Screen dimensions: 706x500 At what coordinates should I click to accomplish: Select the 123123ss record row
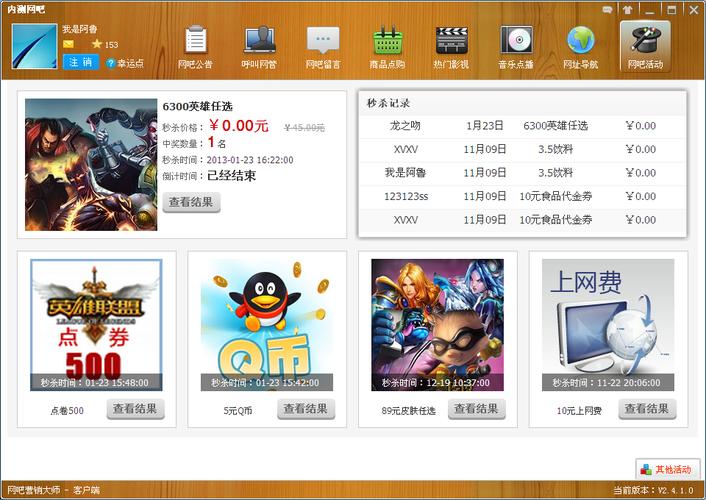523,196
